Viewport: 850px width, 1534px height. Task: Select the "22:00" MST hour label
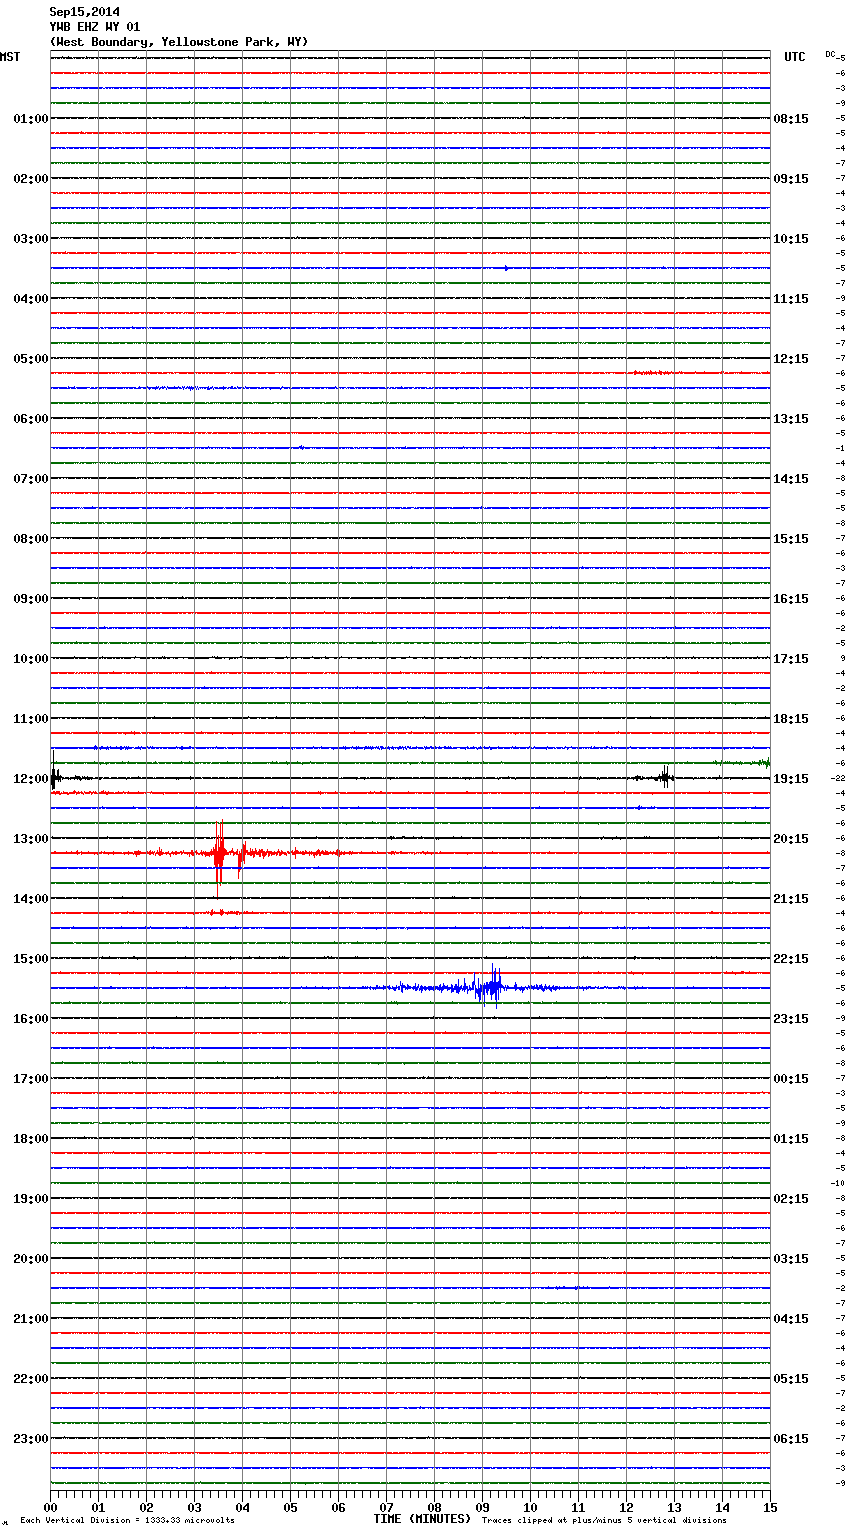tap(30, 1379)
